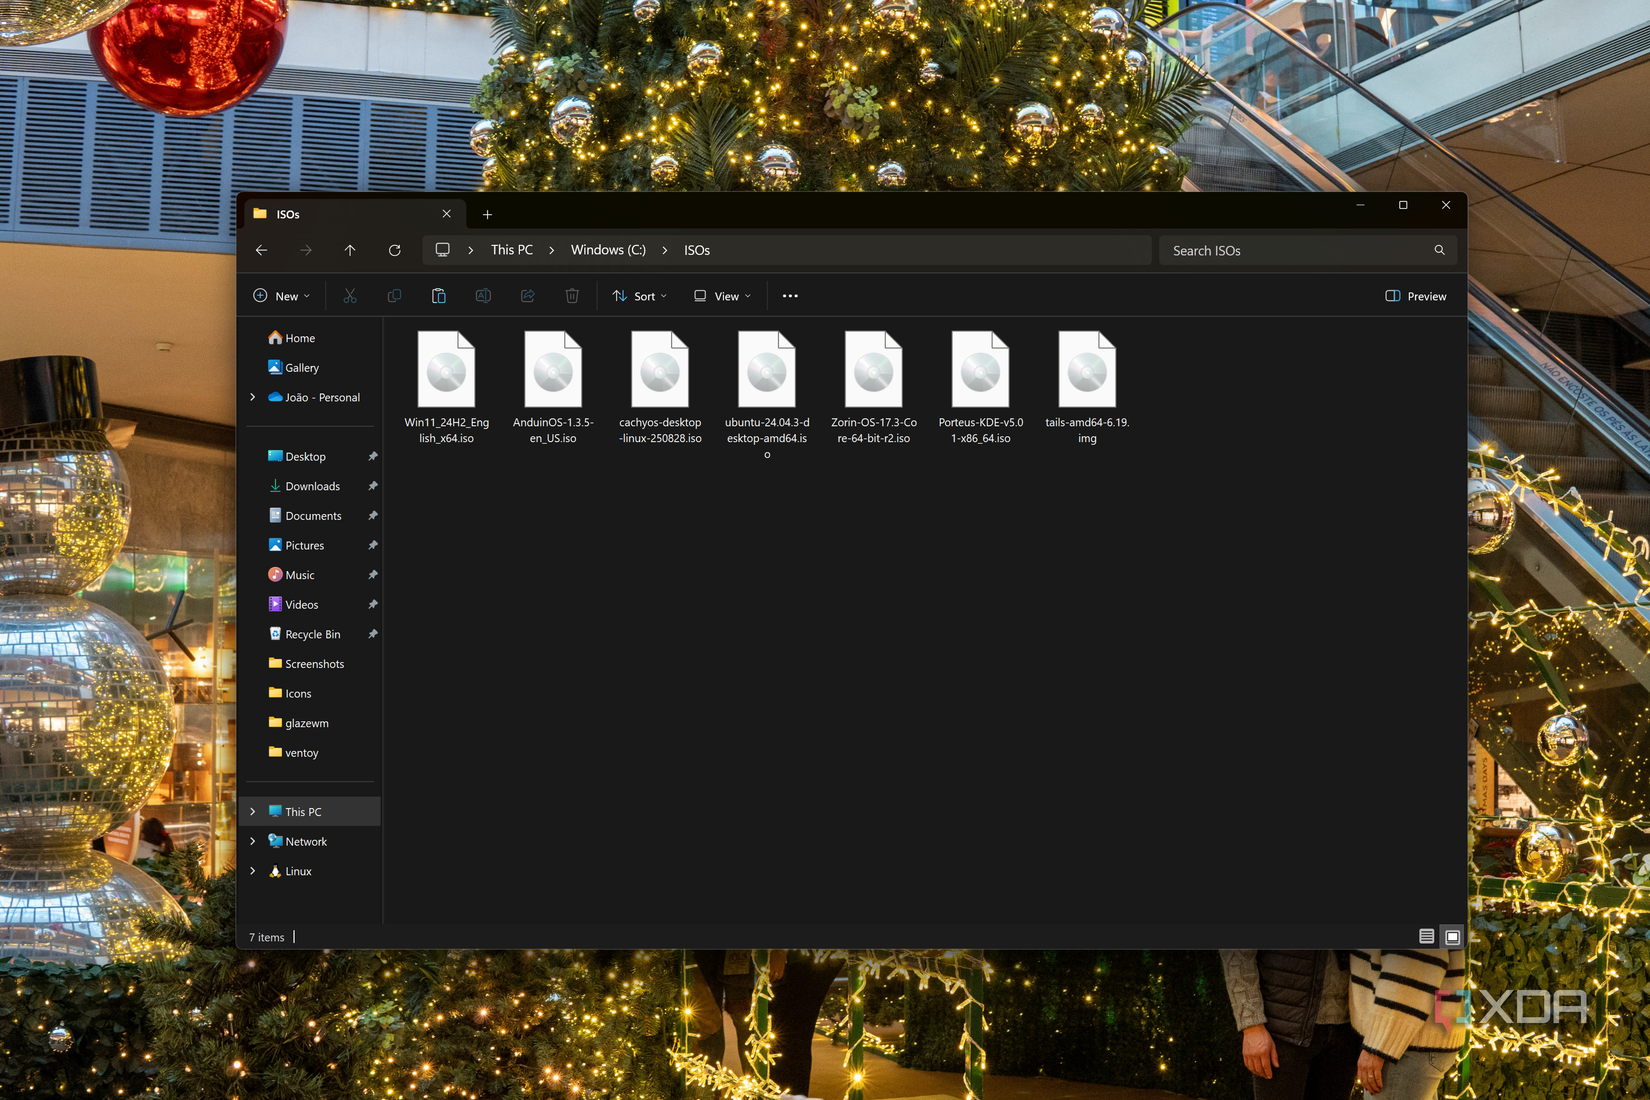Click the Copy icon in toolbar

[394, 296]
